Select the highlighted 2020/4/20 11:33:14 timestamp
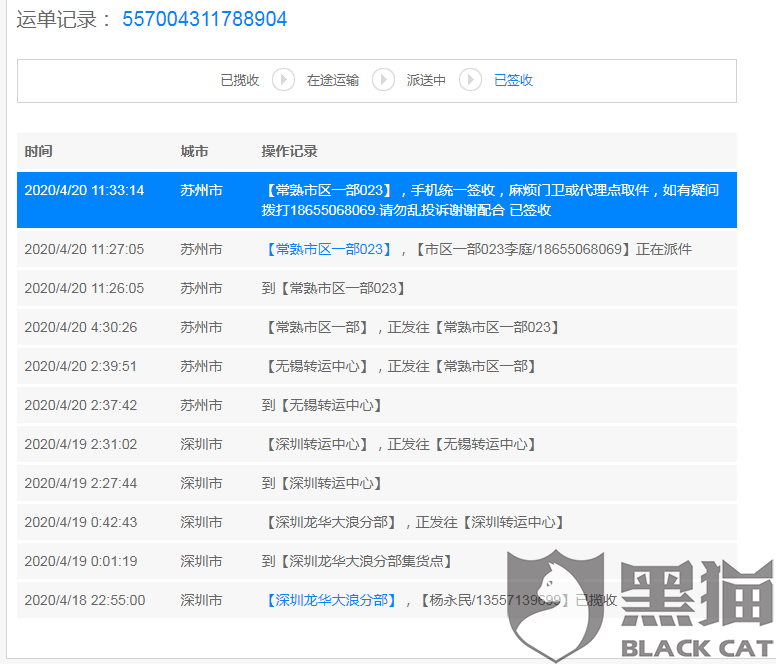The image size is (776, 664). tap(84, 190)
